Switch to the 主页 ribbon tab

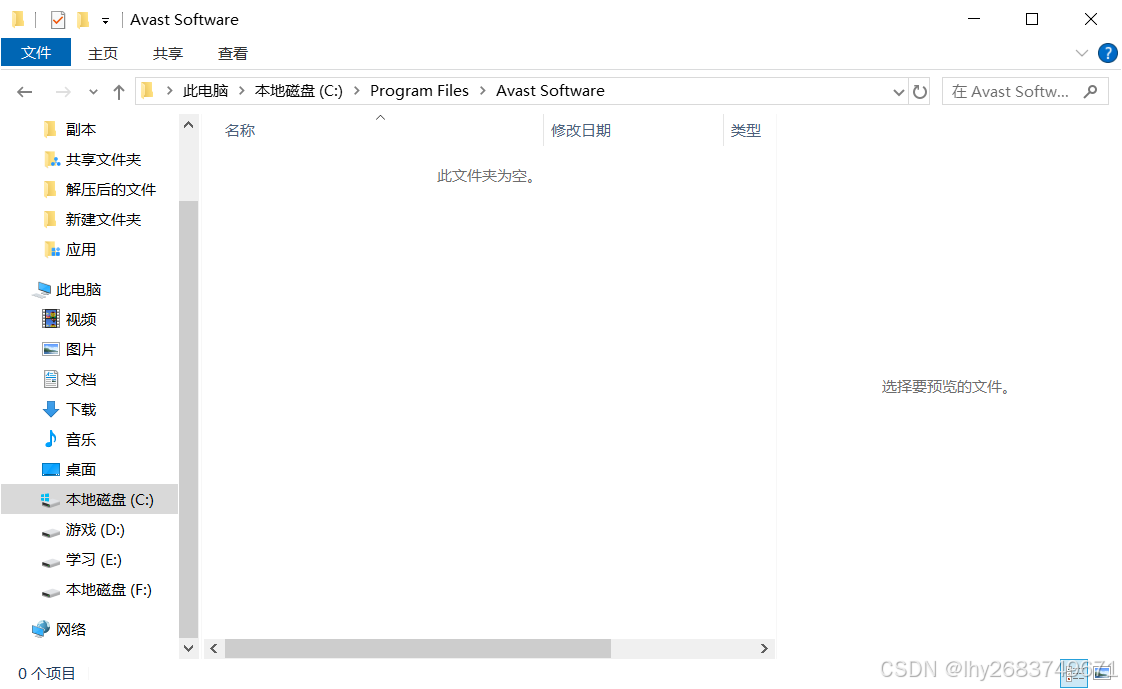[x=102, y=54]
